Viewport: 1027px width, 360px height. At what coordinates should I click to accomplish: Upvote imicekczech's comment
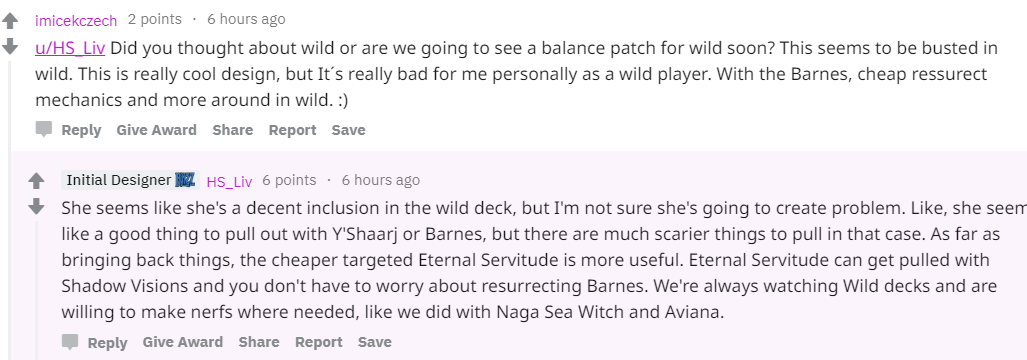click(x=10, y=22)
